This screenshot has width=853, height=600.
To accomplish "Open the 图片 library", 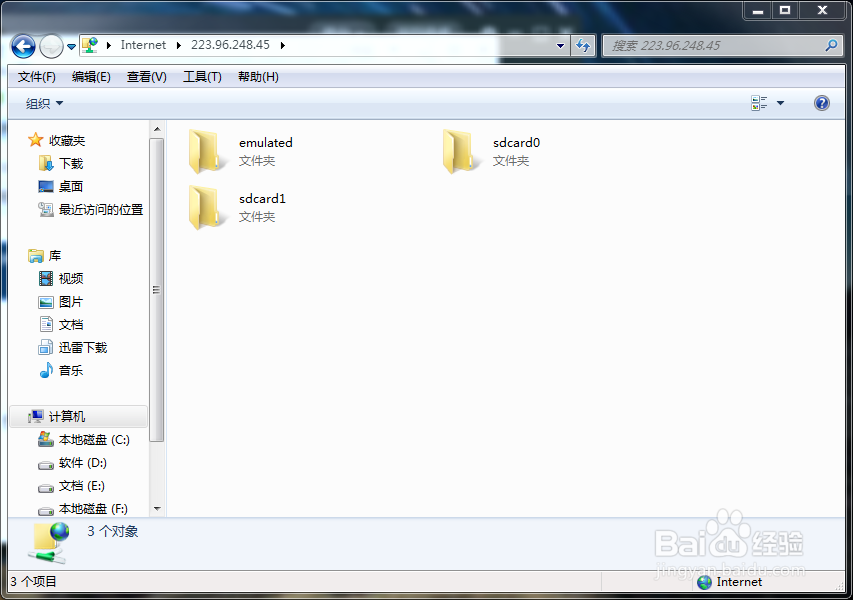I will click(x=71, y=302).
